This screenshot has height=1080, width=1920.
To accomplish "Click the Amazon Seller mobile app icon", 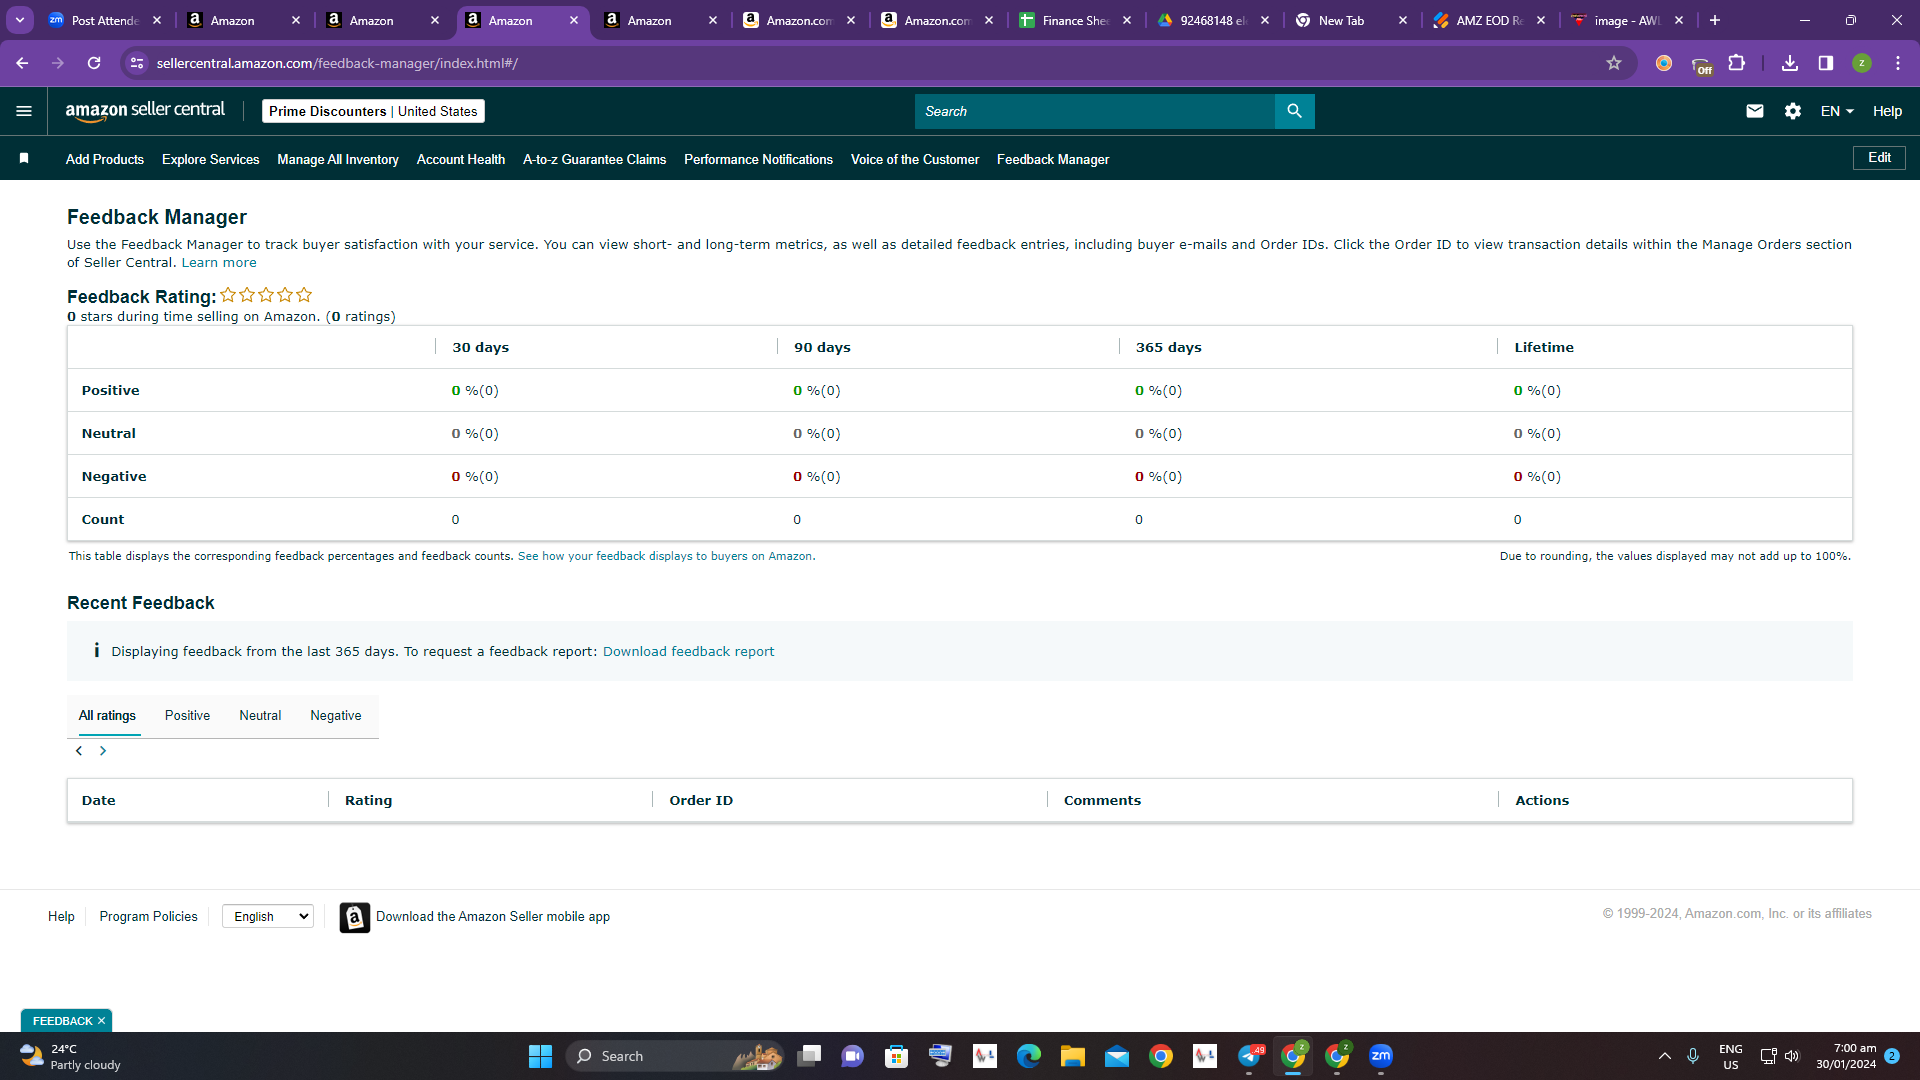I will [x=354, y=917].
